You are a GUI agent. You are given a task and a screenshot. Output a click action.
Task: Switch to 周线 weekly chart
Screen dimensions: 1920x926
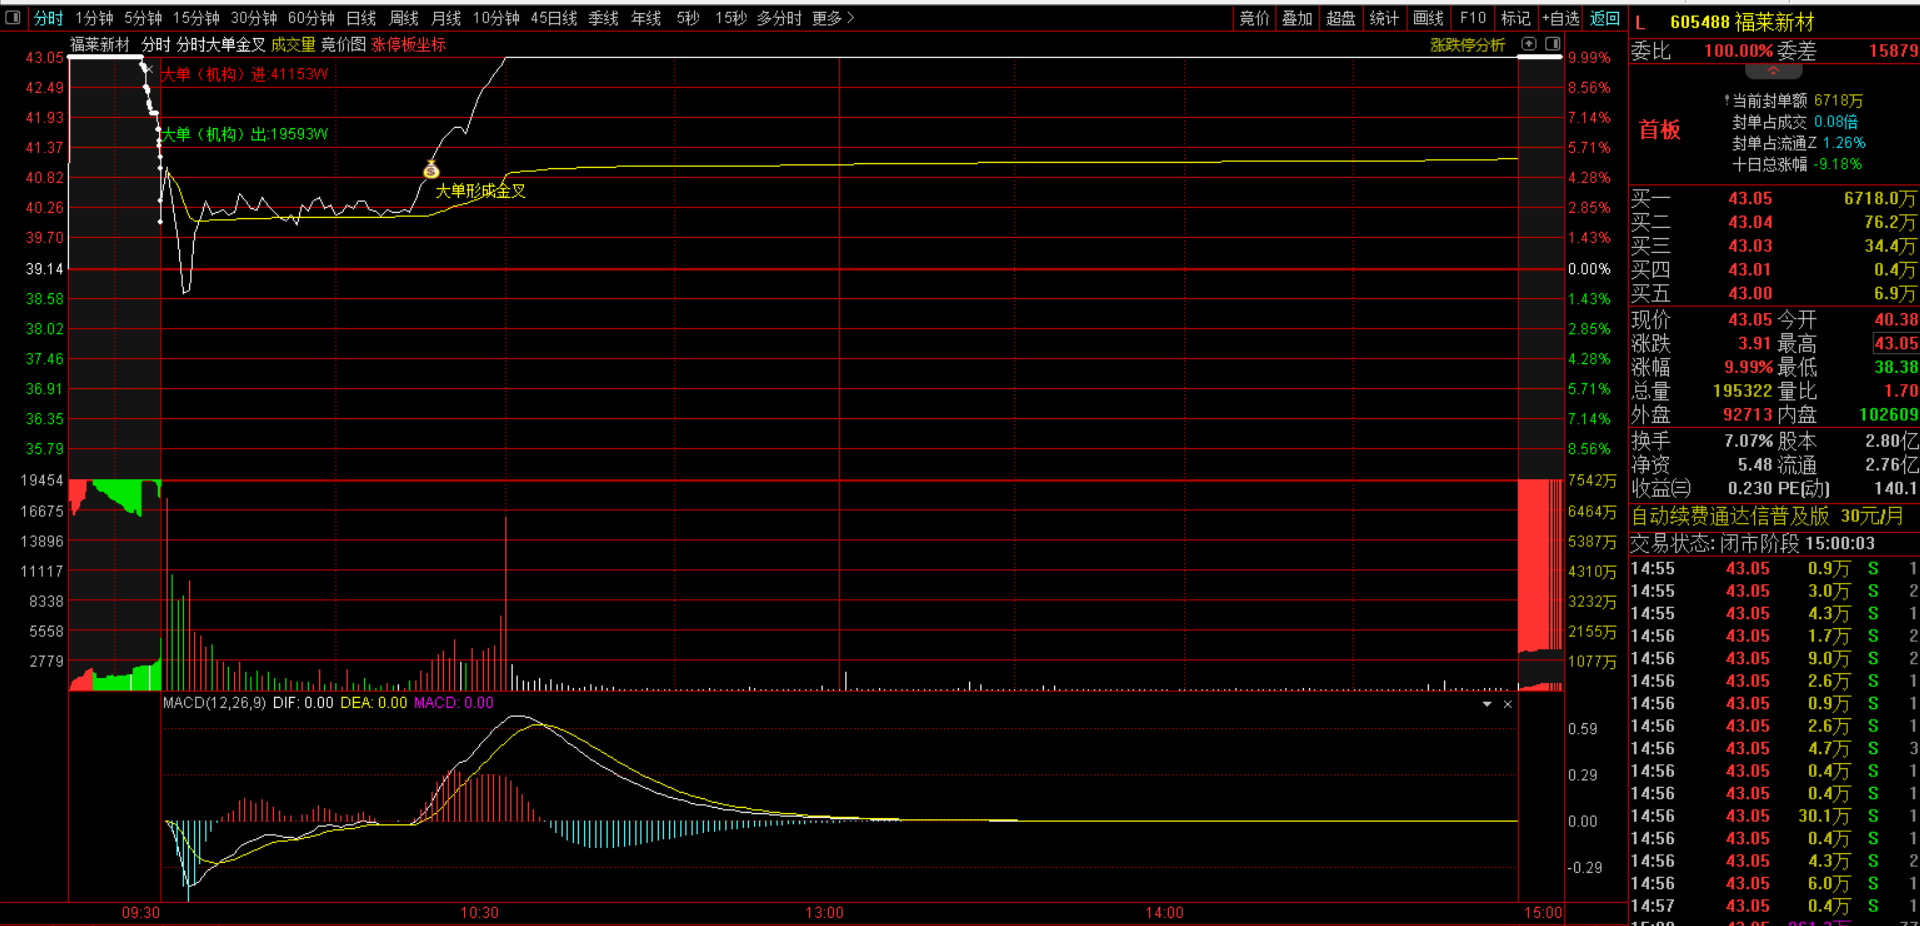tap(404, 18)
